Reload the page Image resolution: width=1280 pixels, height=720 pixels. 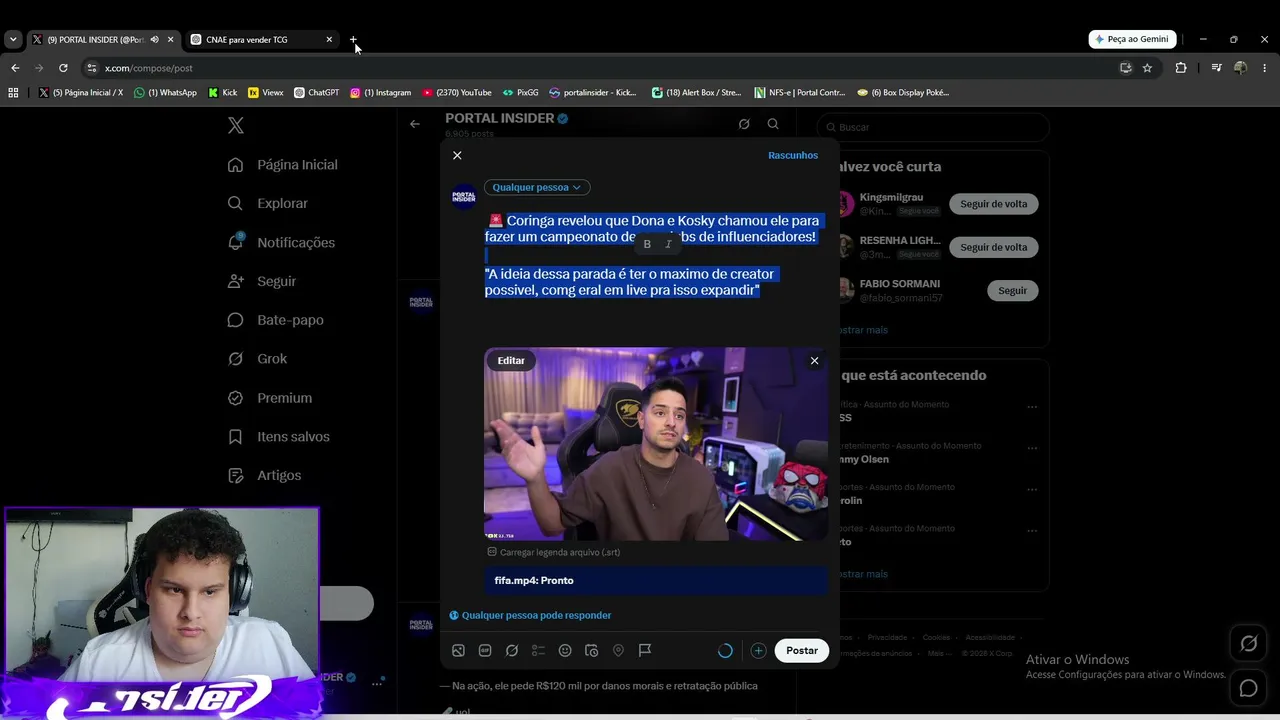click(63, 68)
